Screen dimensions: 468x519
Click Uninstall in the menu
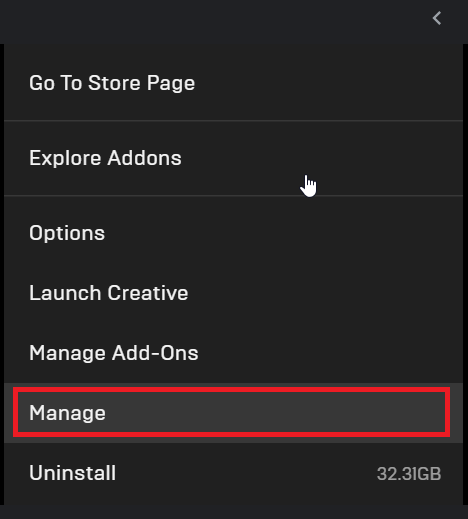[x=233, y=473]
